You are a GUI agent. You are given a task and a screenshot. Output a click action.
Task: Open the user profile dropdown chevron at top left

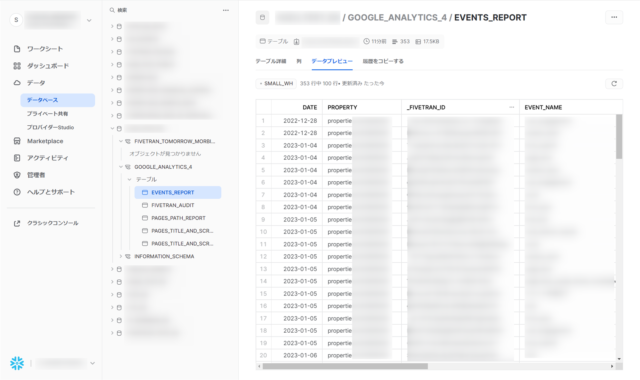click(x=89, y=20)
